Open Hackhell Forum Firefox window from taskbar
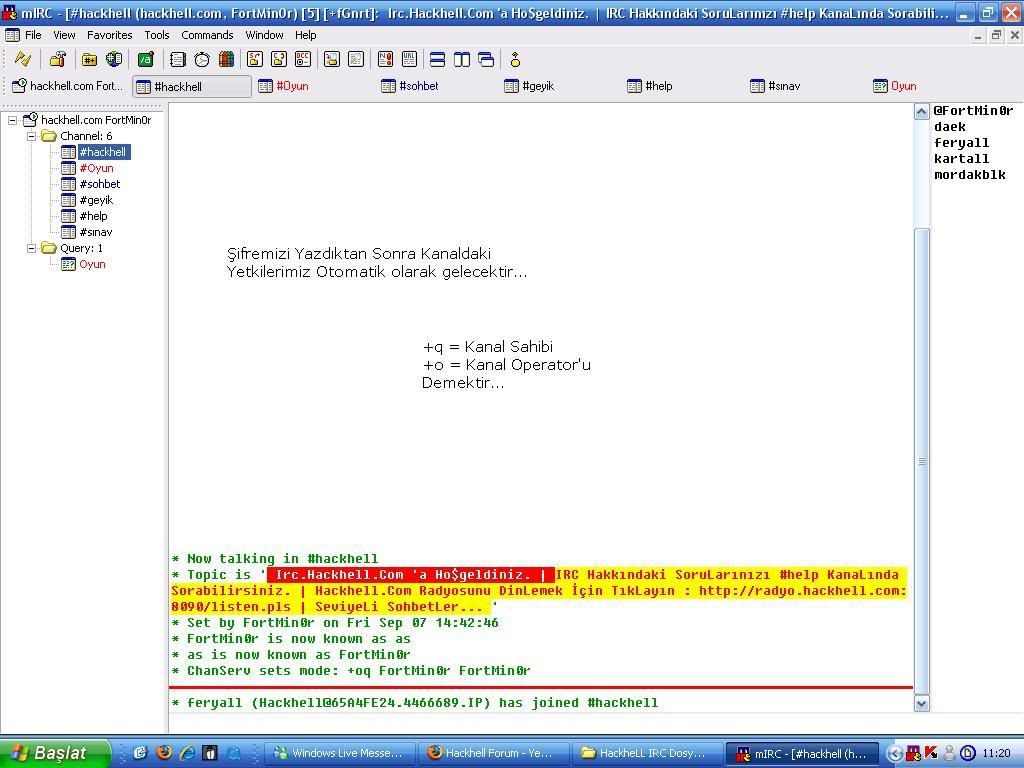This screenshot has width=1024, height=768. [x=494, y=753]
